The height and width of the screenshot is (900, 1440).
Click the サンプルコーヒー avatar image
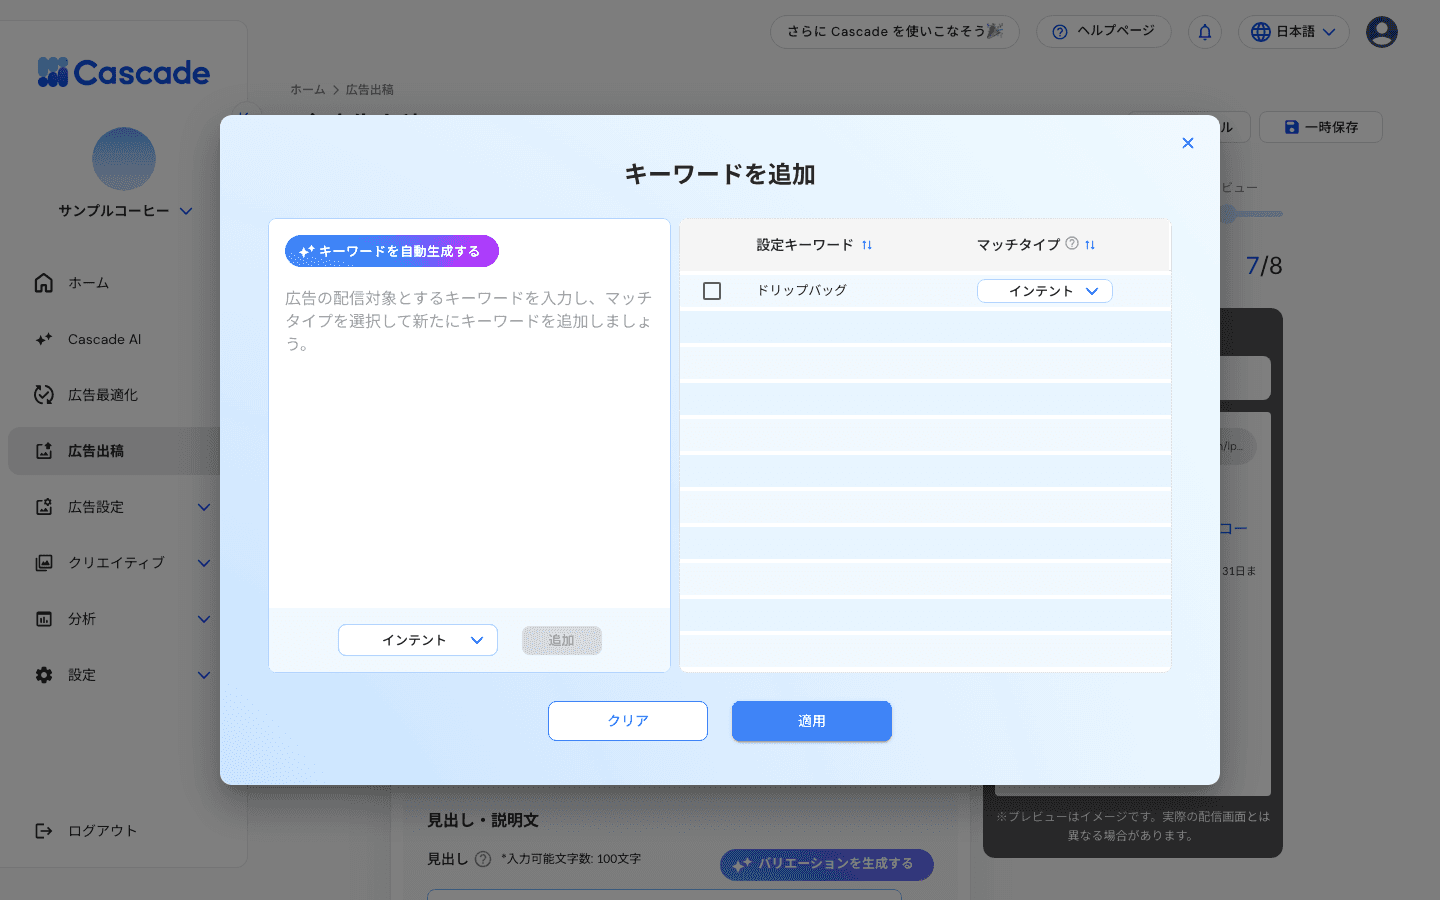pyautogui.click(x=124, y=159)
